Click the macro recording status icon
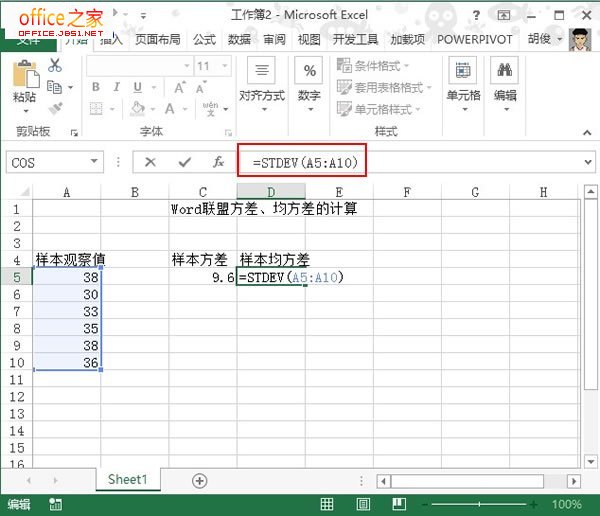The height and width of the screenshot is (516, 600). [x=55, y=504]
